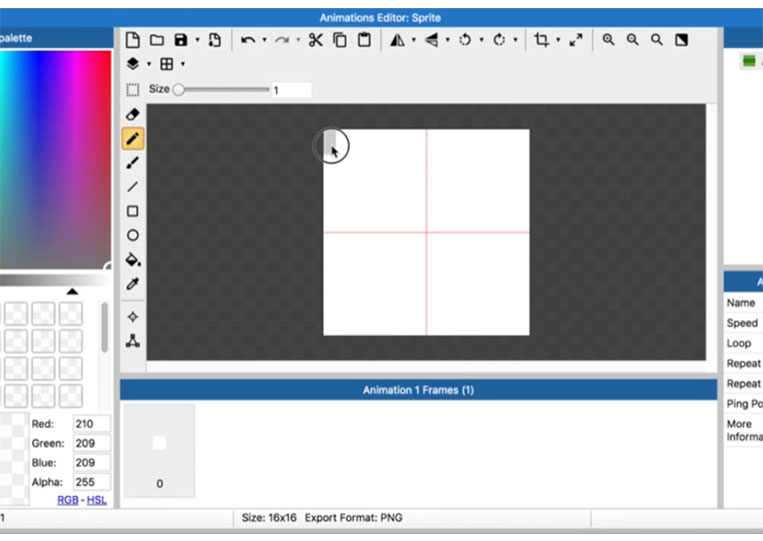763x541 pixels.
Task: Click the layers stack icon
Action: [x=132, y=64]
